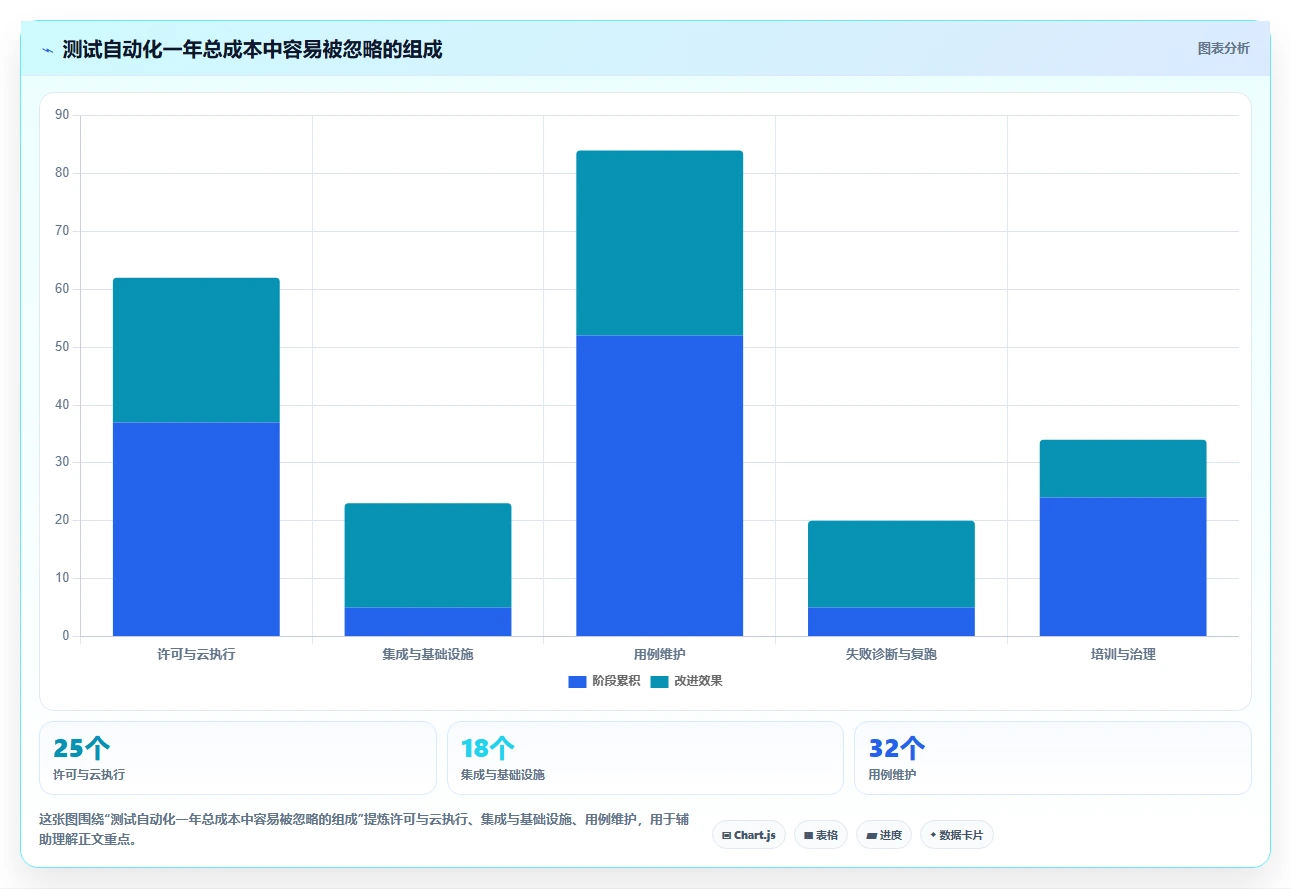This screenshot has width=1291, height=889.
Task: Click the icon in the 进度 tag
Action: 870,835
